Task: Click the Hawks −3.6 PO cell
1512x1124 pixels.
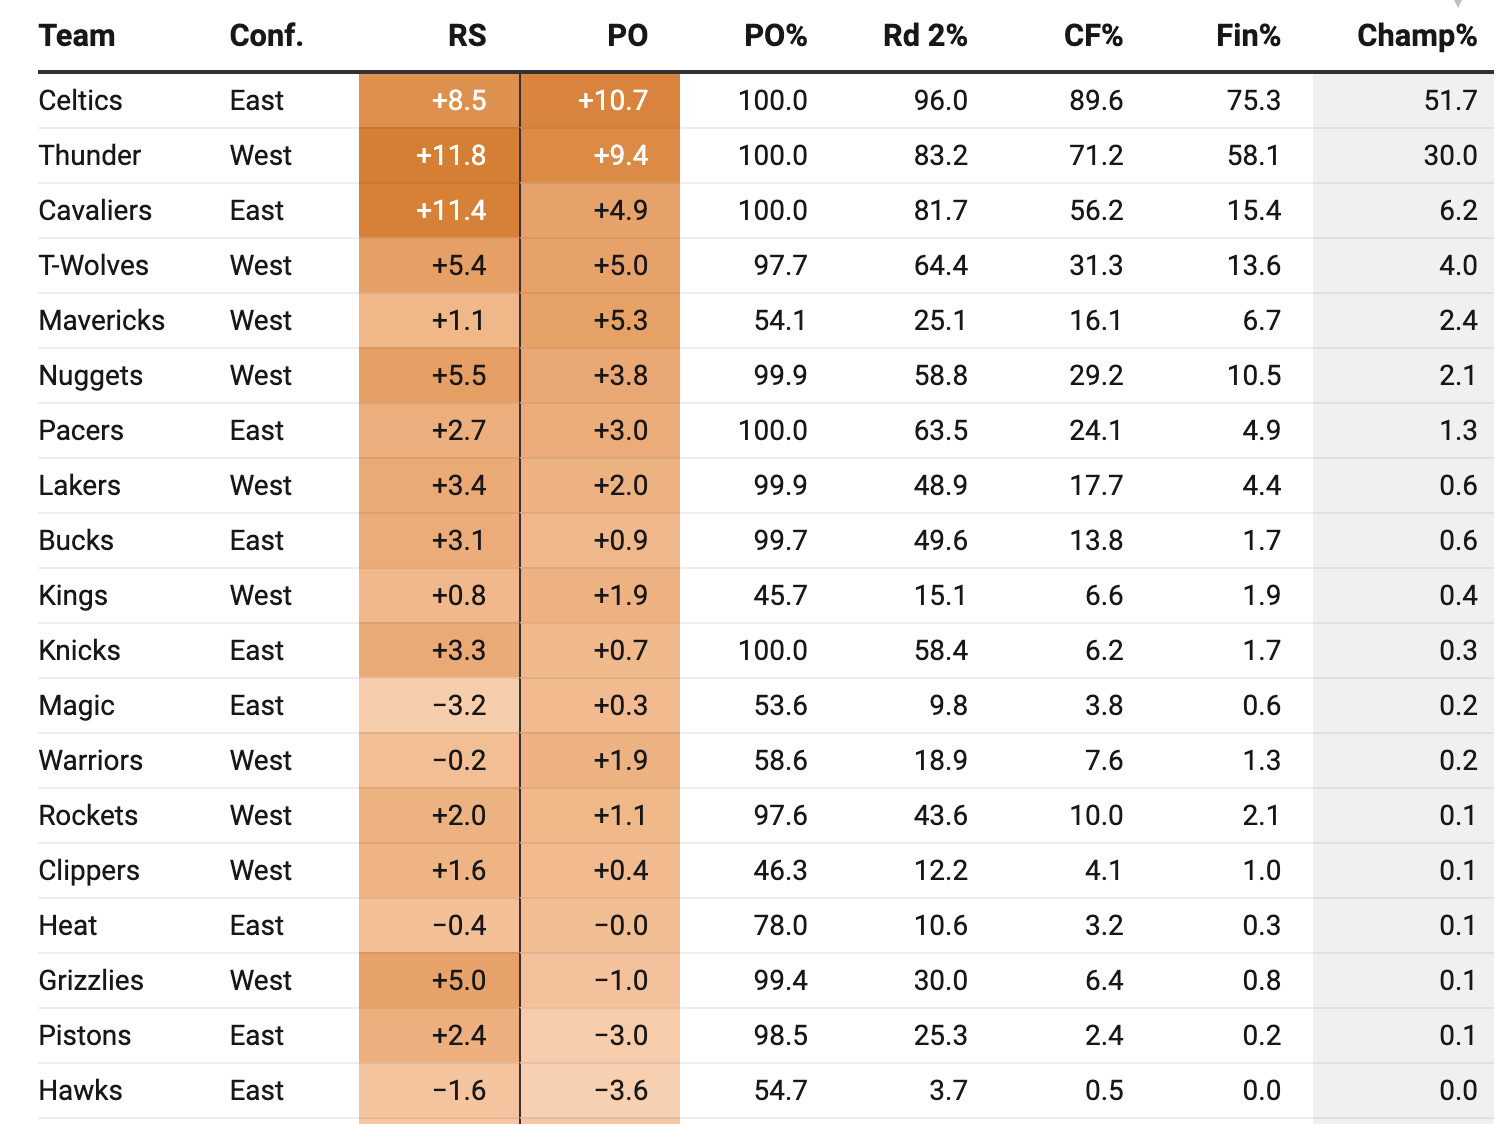Action: [x=620, y=1091]
